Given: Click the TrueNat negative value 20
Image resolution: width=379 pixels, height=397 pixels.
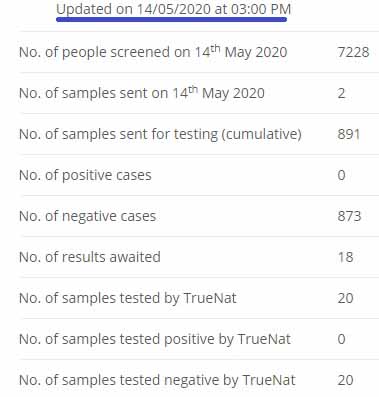Looking at the screenshot, I should point(345,380).
